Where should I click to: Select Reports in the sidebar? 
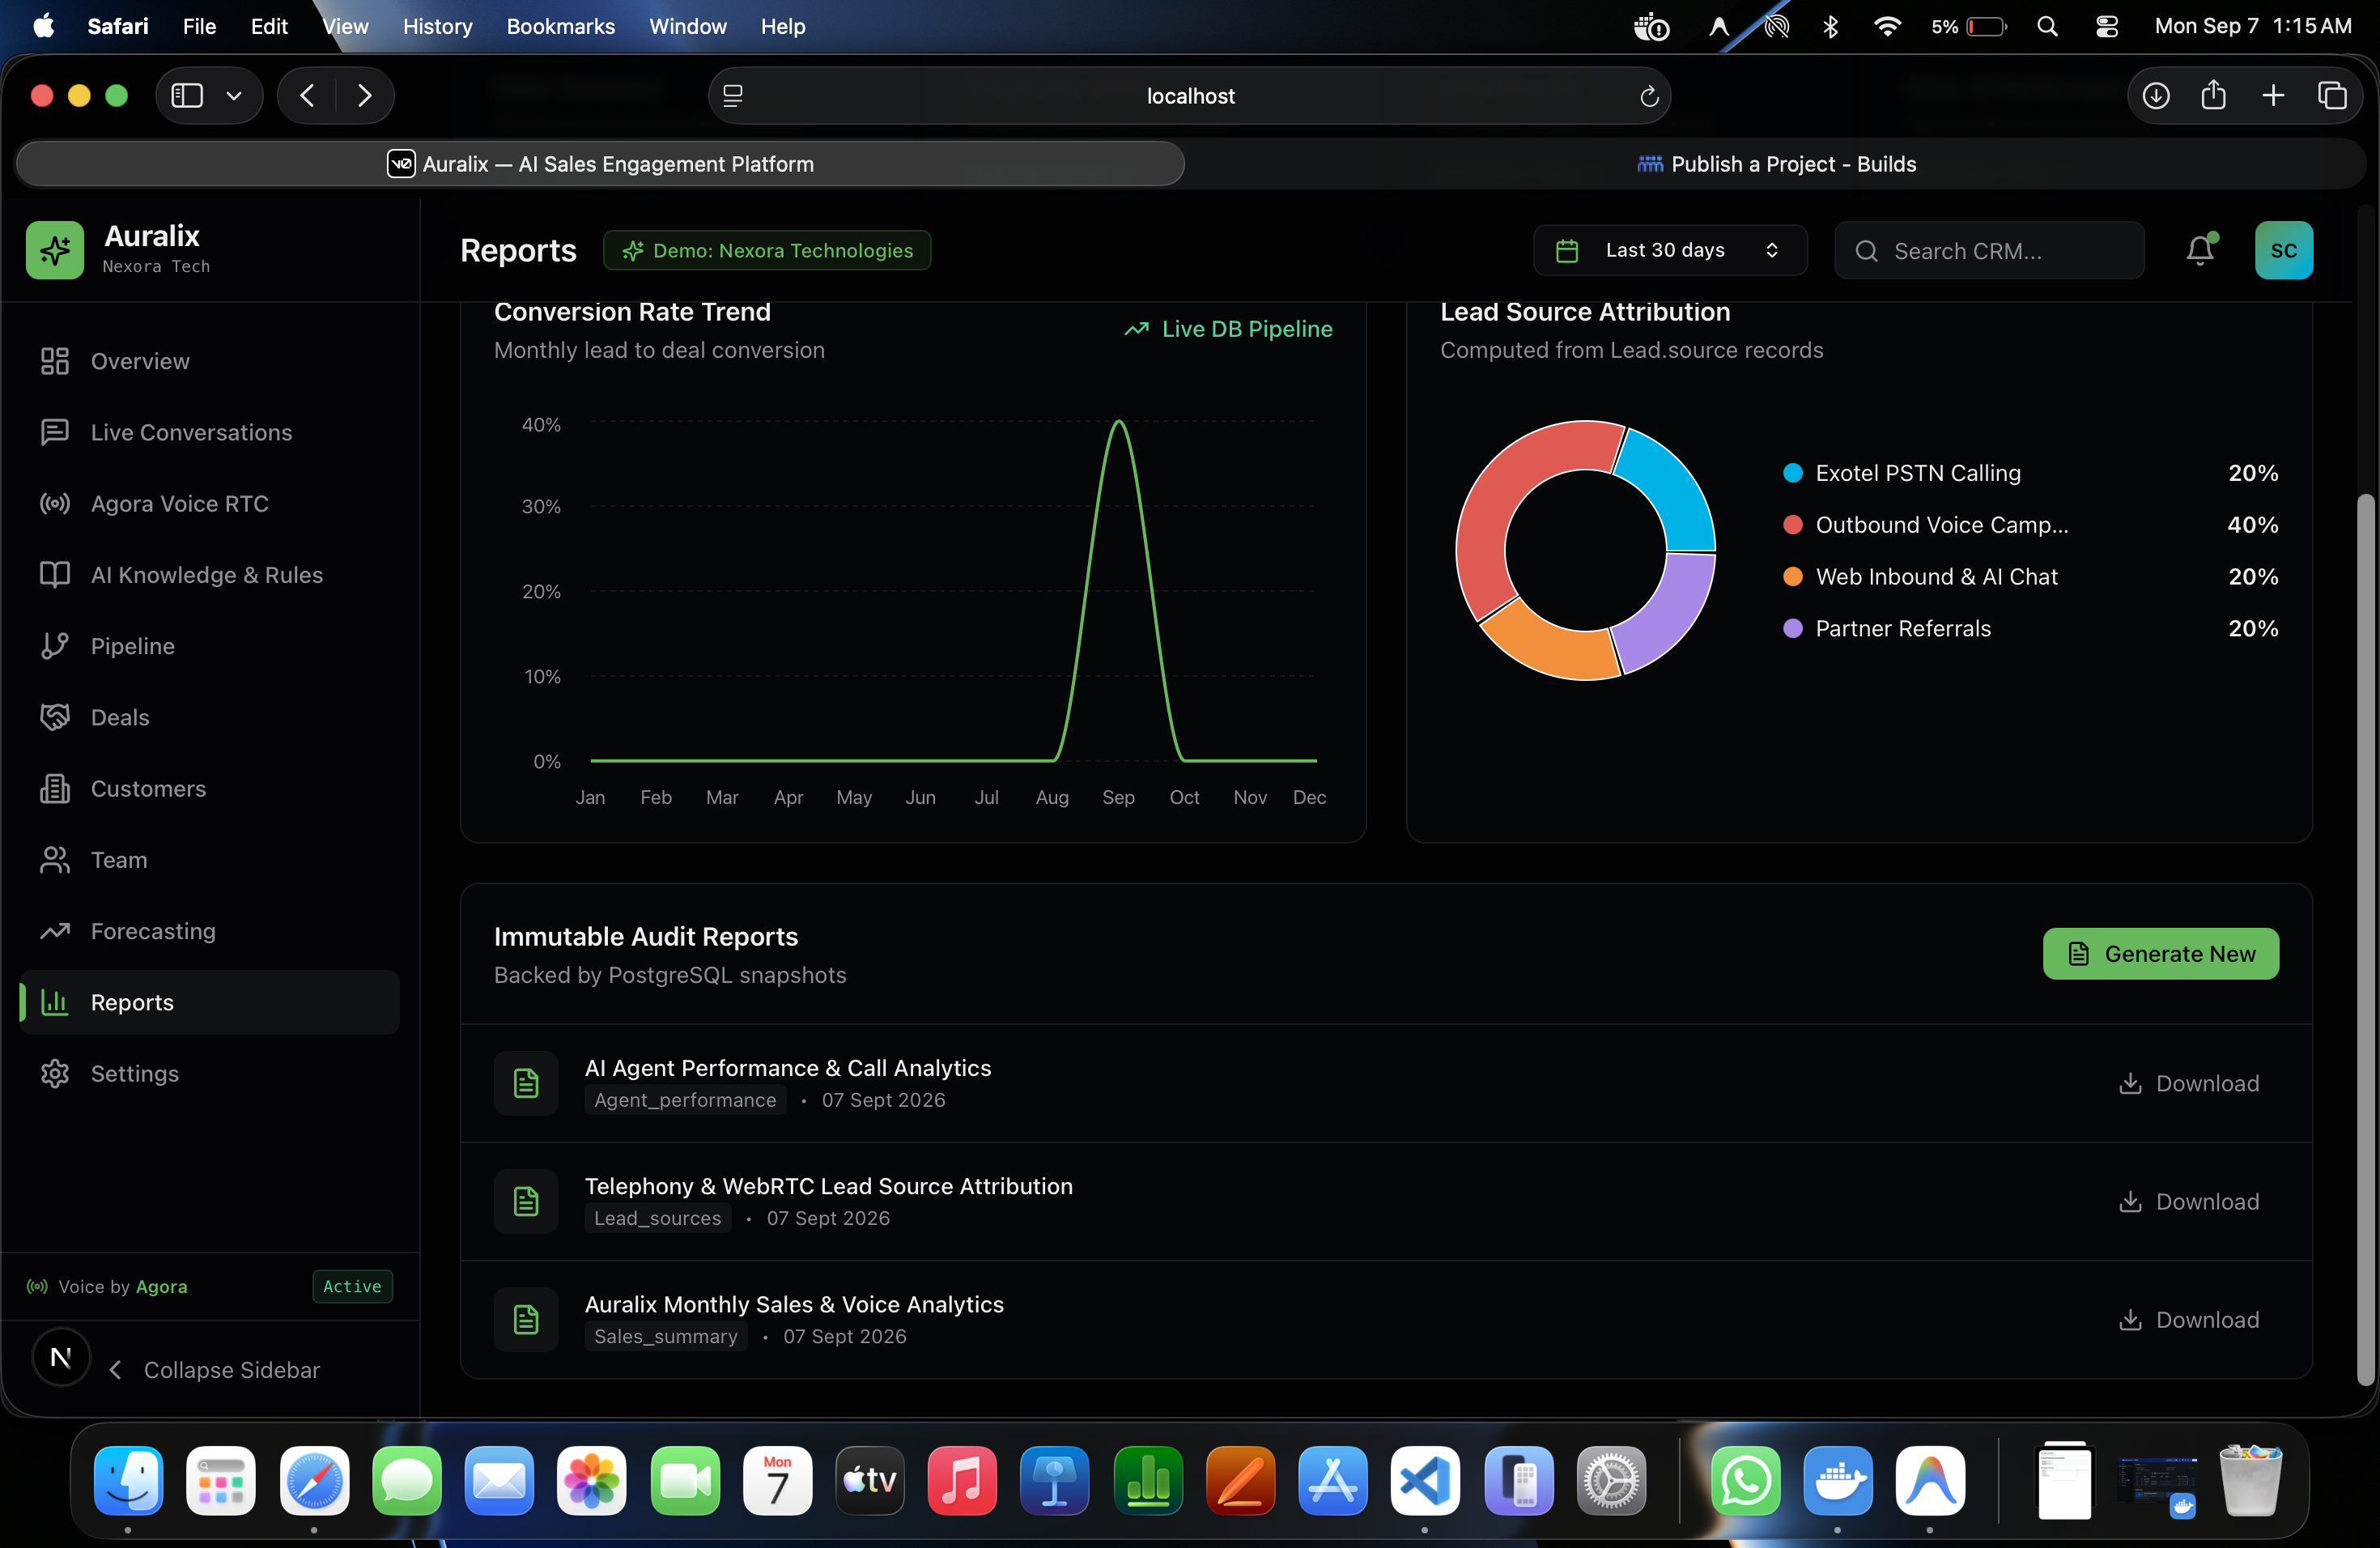pos(209,1002)
